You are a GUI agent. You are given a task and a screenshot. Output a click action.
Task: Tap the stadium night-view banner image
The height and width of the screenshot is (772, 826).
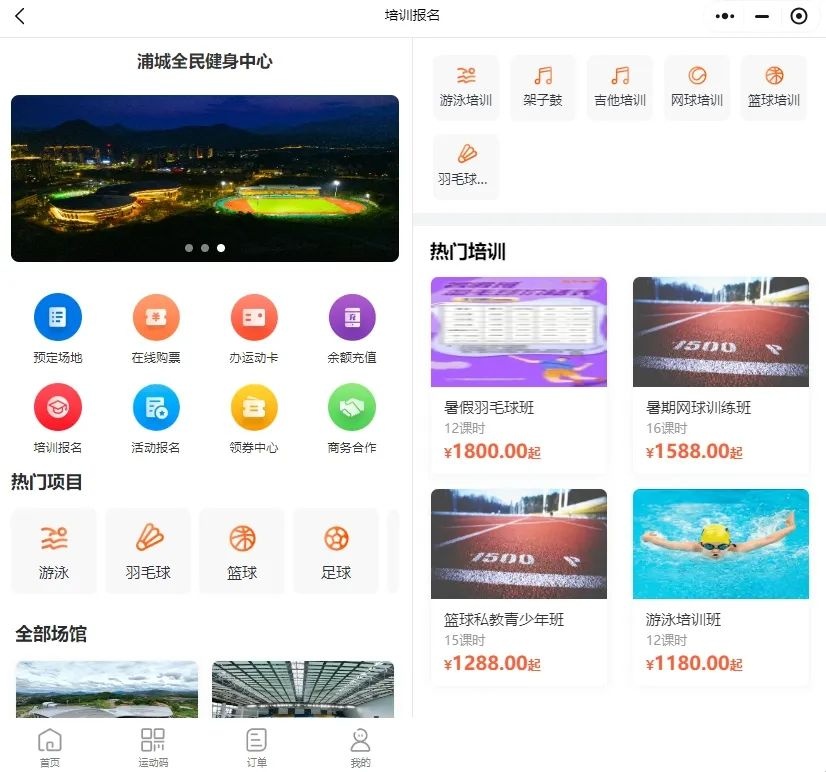coord(205,178)
